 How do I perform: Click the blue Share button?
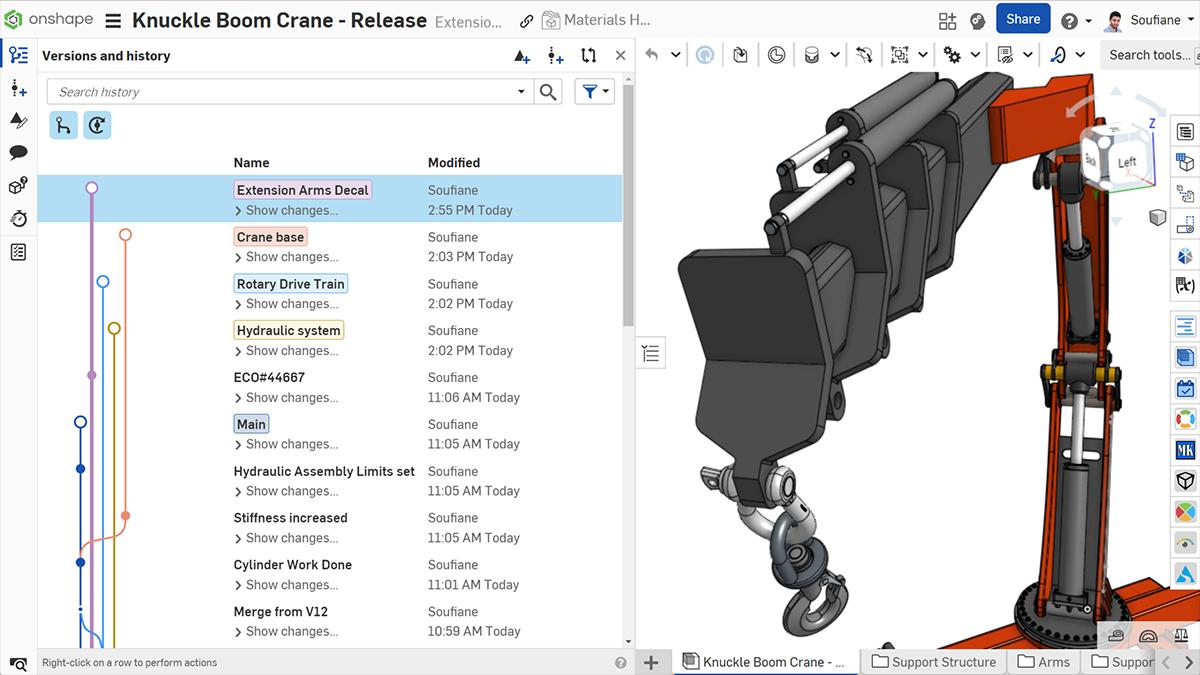point(1022,20)
